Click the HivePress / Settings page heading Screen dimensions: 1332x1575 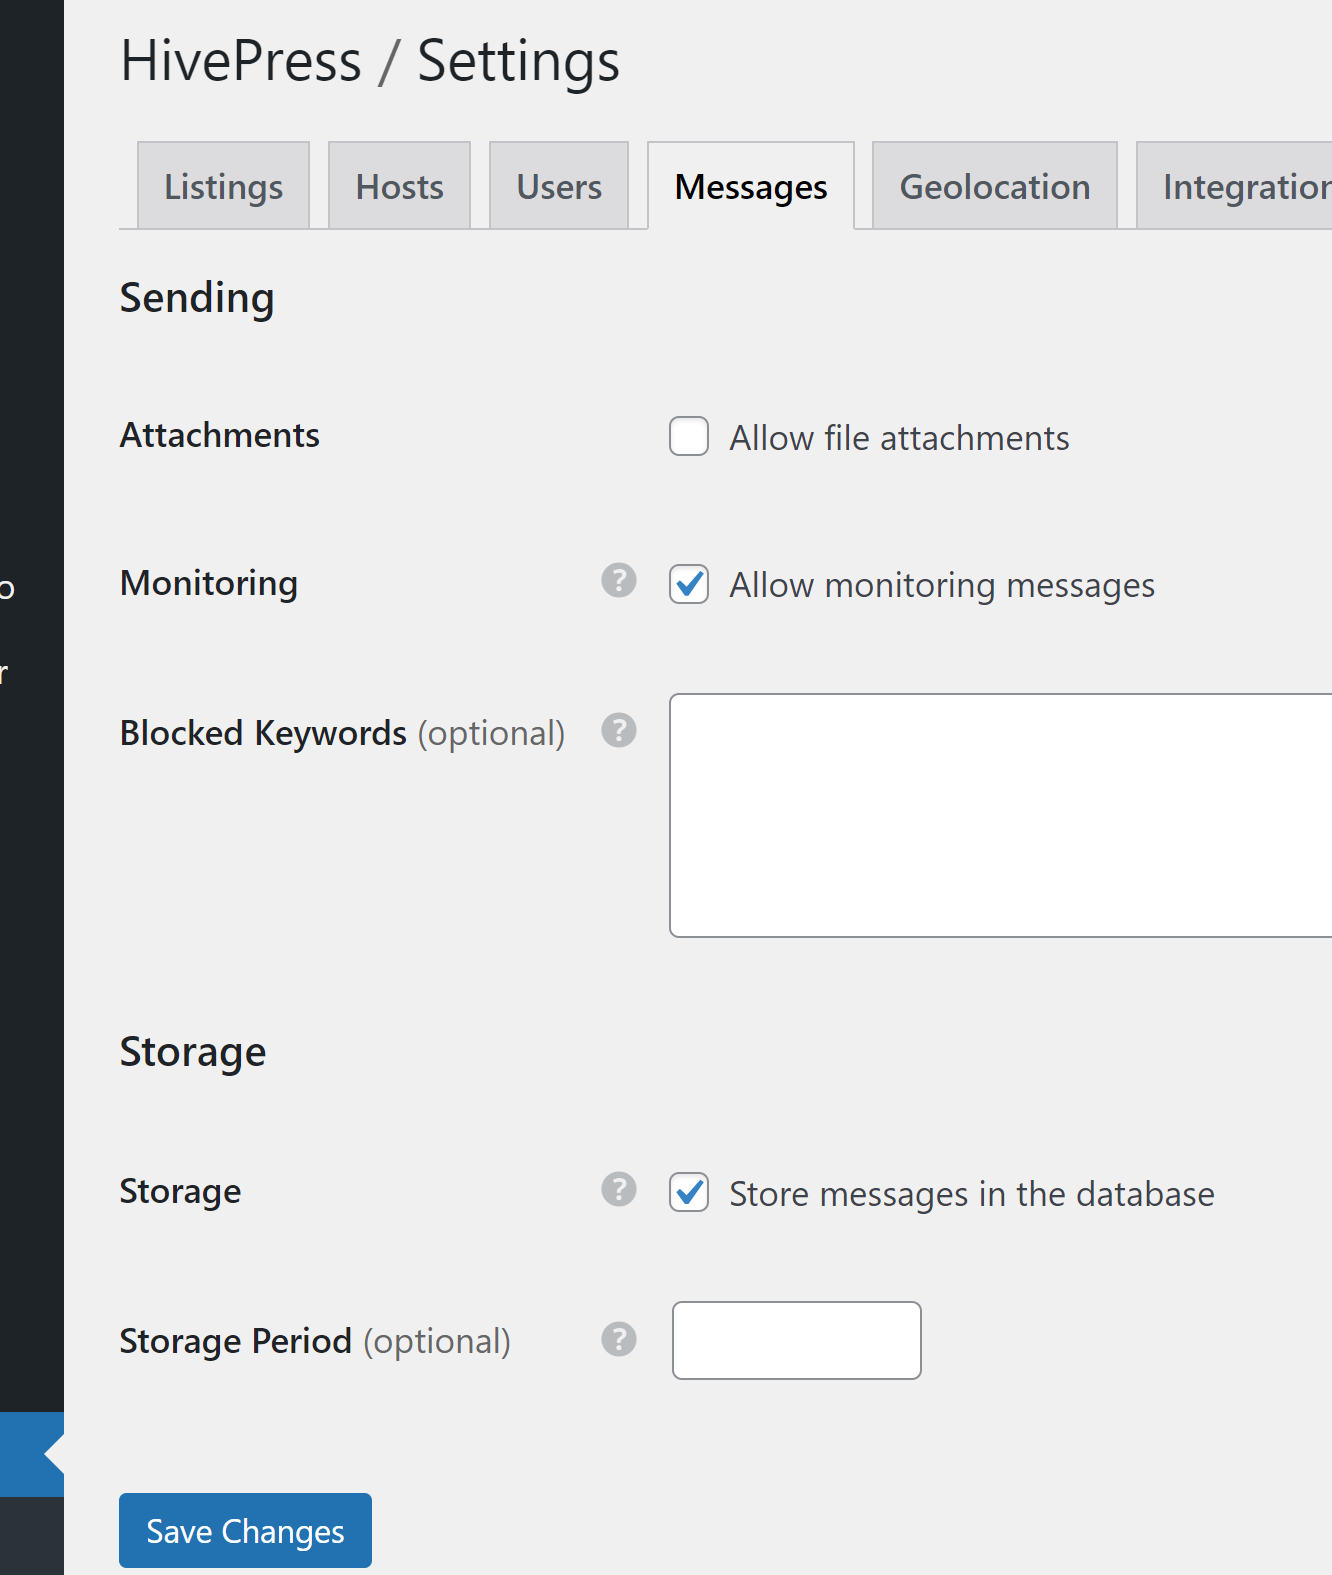[x=370, y=61]
